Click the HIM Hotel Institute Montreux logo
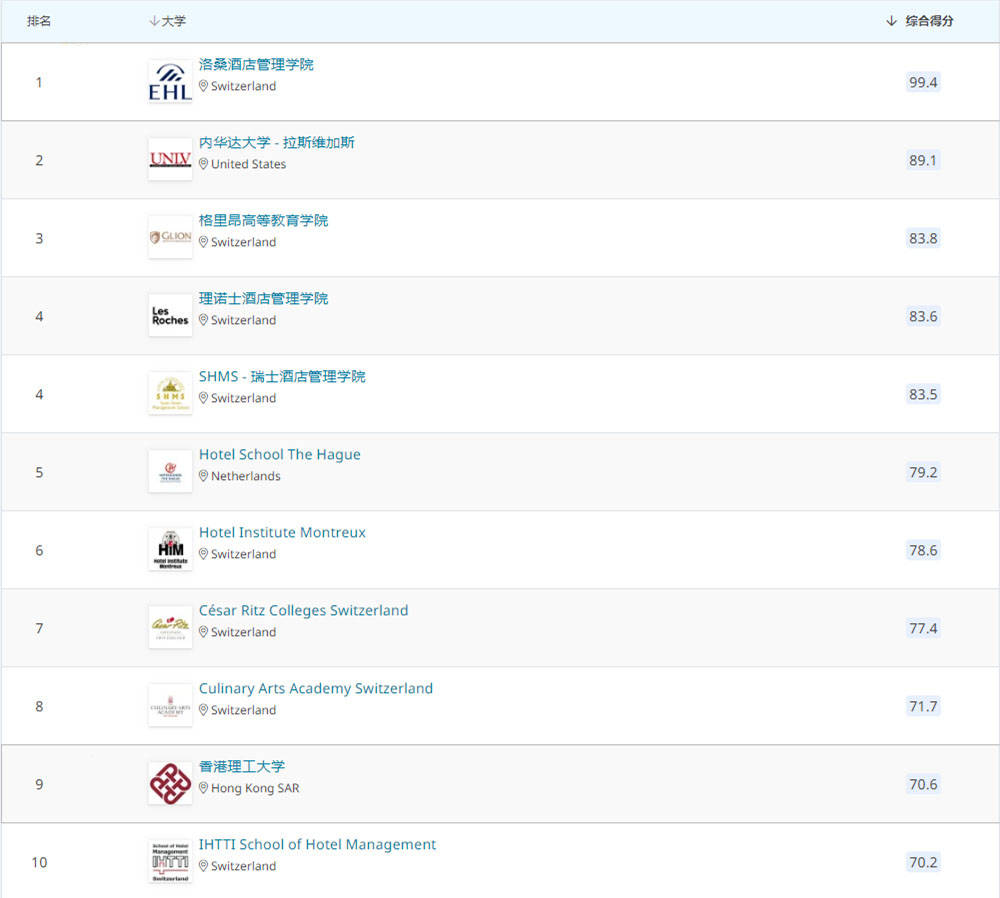The width and height of the screenshot is (1000, 898). (170, 549)
